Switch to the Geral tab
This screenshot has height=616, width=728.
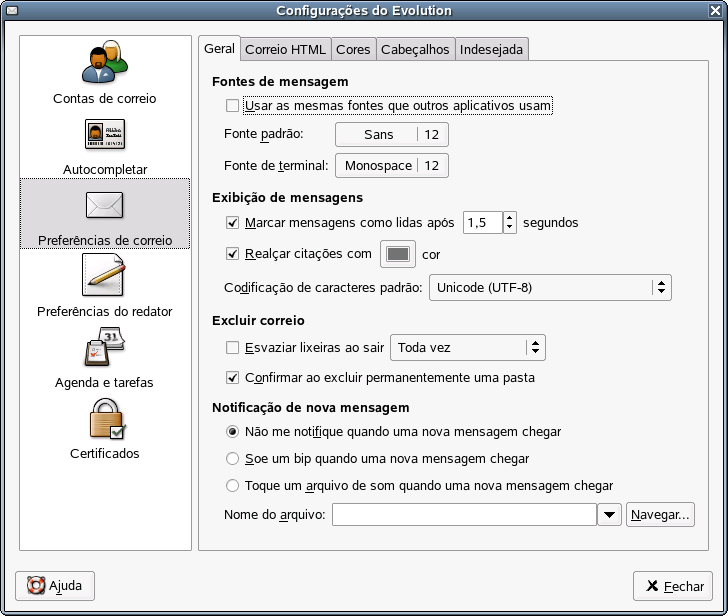point(220,48)
